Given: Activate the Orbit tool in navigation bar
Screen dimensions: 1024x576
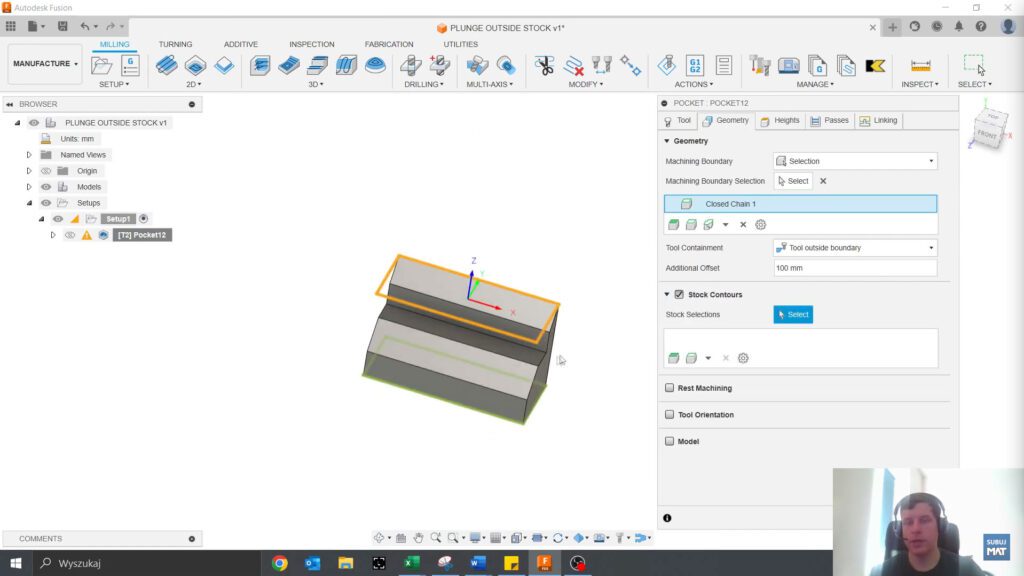Looking at the screenshot, I should click(379, 538).
